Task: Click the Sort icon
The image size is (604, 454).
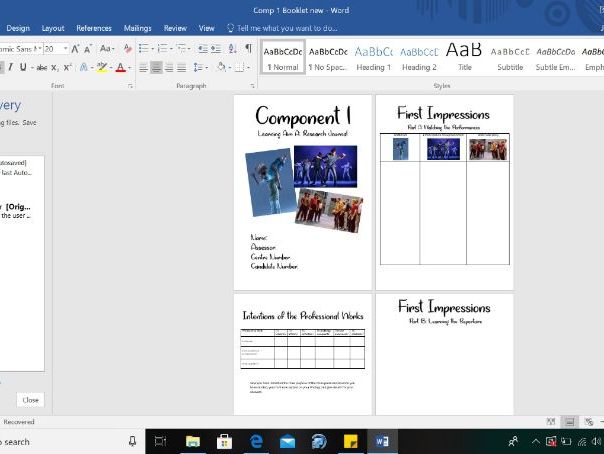Action: 232,49
